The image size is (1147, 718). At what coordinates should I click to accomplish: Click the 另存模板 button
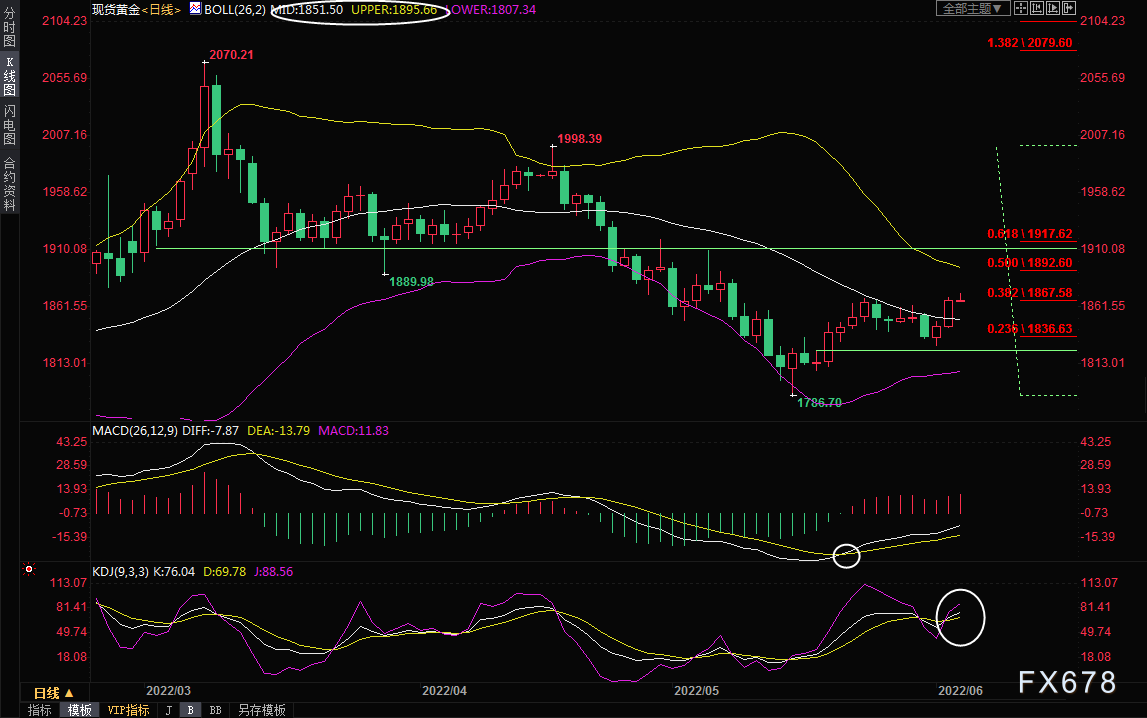point(262,710)
